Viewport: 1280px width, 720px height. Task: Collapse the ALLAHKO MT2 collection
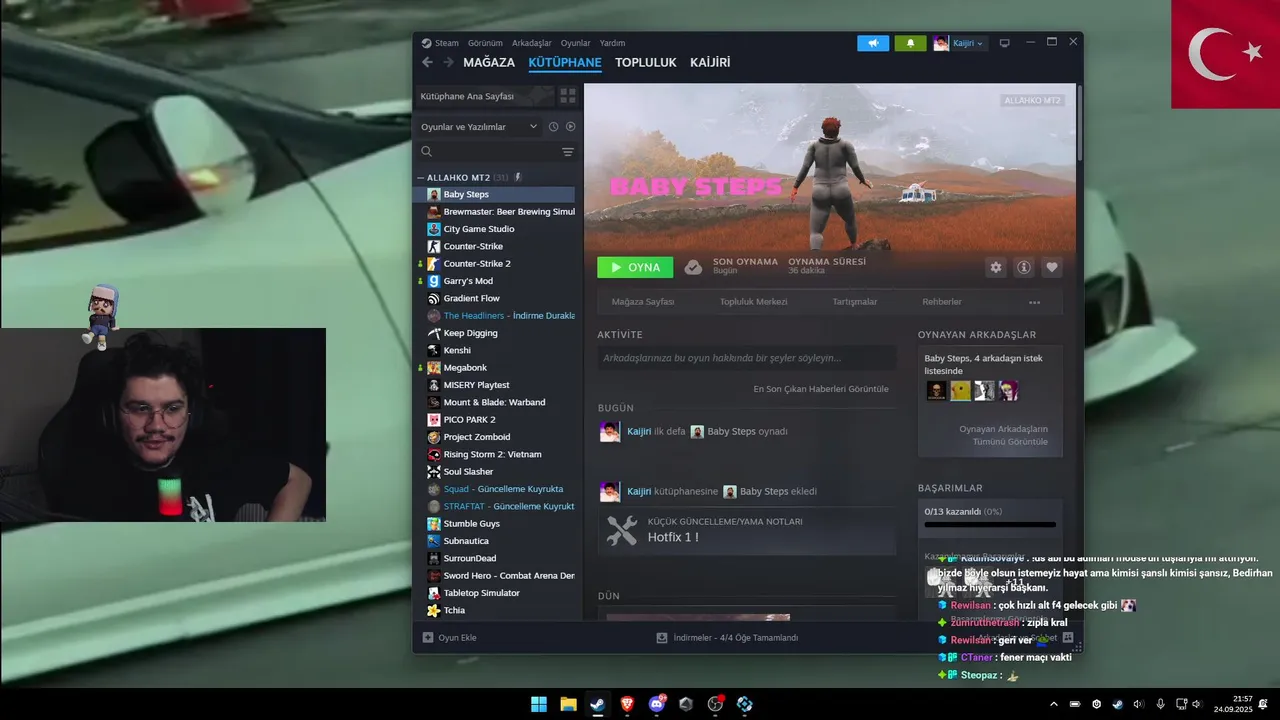tap(420, 177)
